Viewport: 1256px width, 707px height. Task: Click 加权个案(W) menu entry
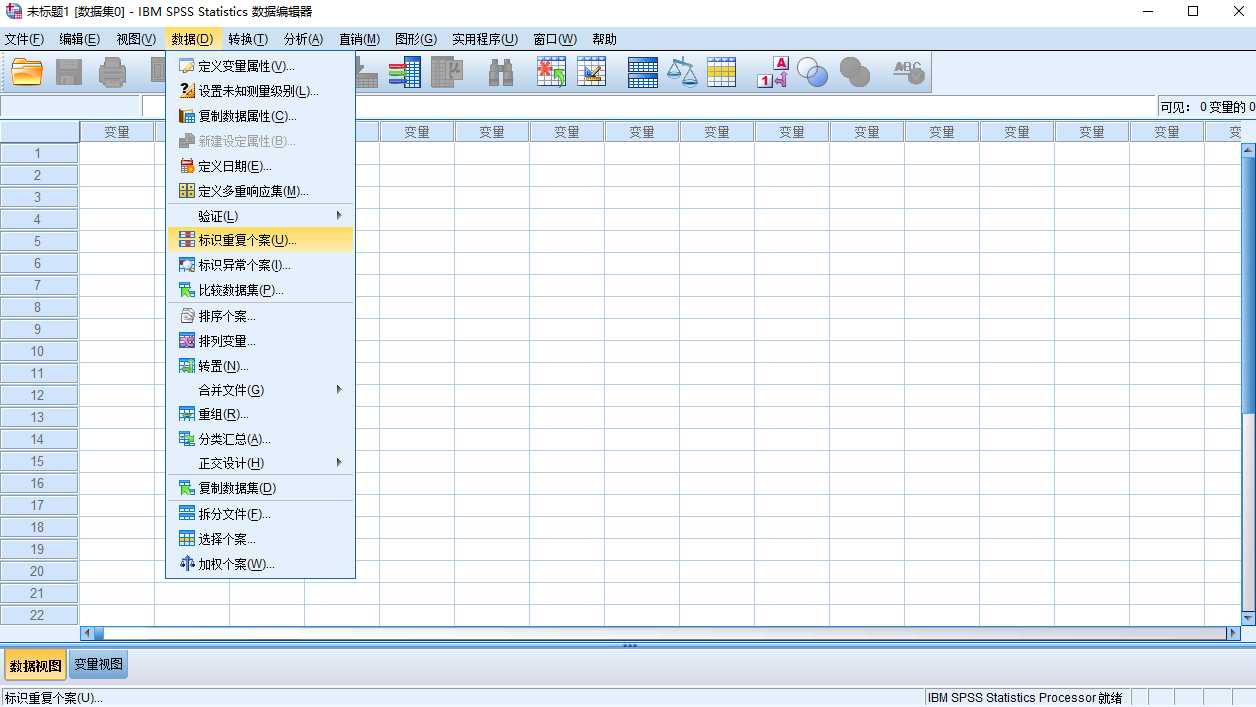(236, 564)
